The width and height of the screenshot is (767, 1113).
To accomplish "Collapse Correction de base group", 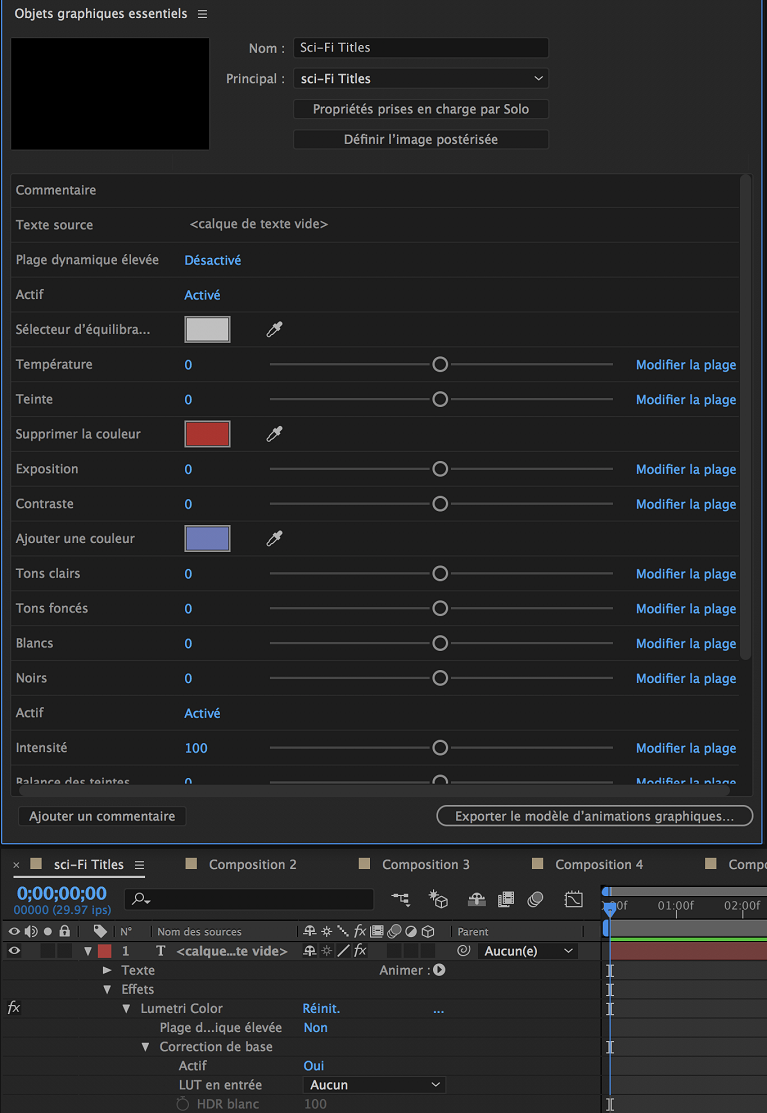I will [145, 1046].
